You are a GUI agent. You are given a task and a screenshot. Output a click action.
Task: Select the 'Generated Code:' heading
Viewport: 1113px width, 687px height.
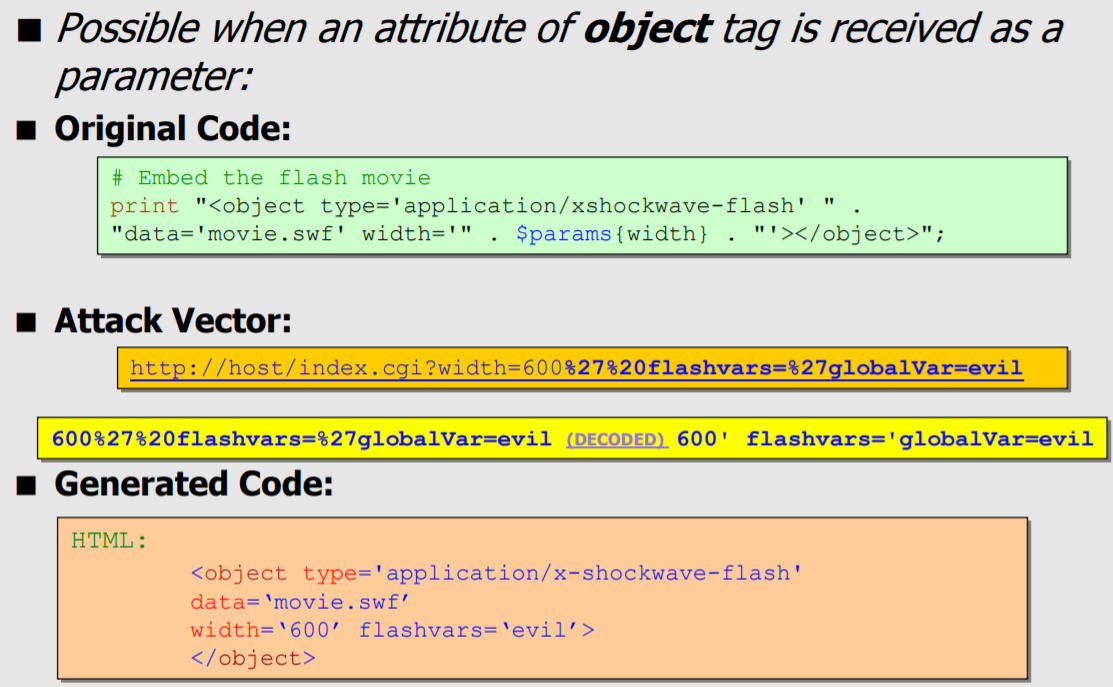coord(193,484)
